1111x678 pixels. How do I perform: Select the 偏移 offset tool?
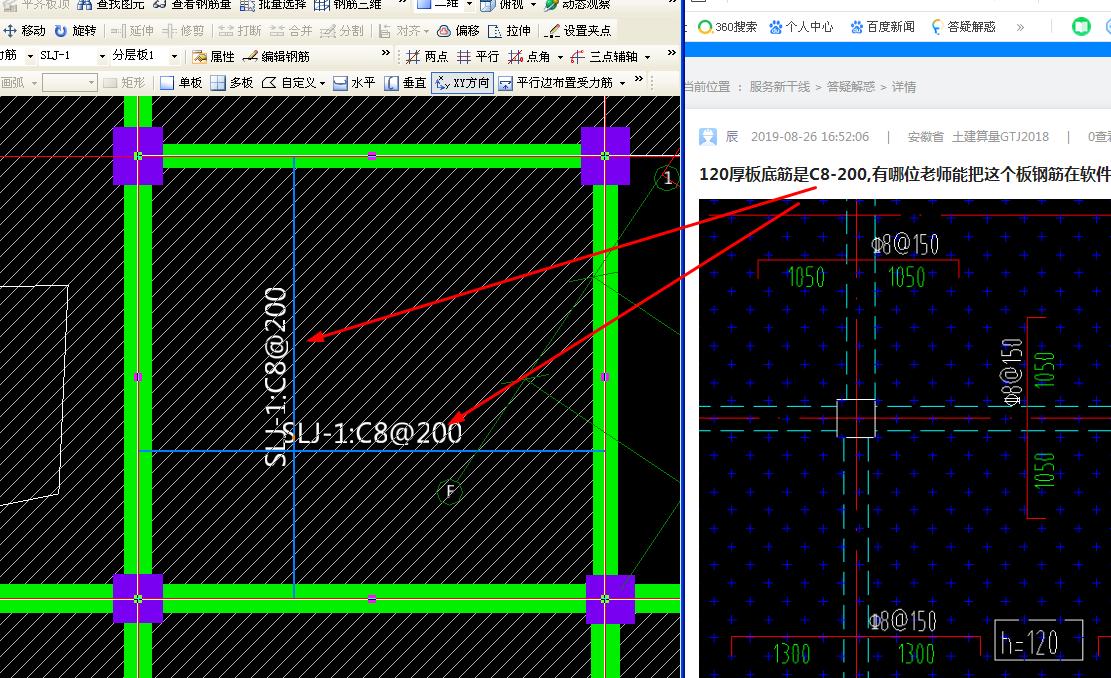pos(458,30)
